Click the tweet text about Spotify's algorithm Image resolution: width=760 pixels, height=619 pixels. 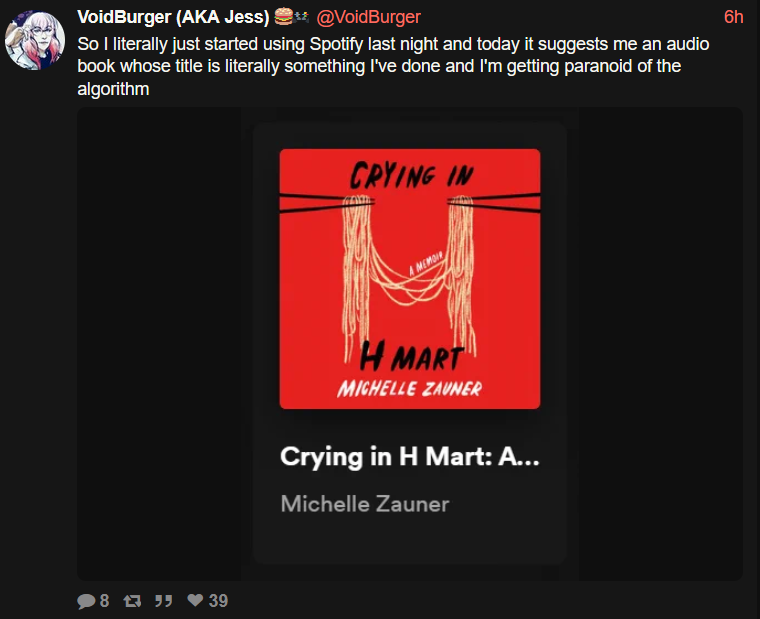click(x=393, y=66)
